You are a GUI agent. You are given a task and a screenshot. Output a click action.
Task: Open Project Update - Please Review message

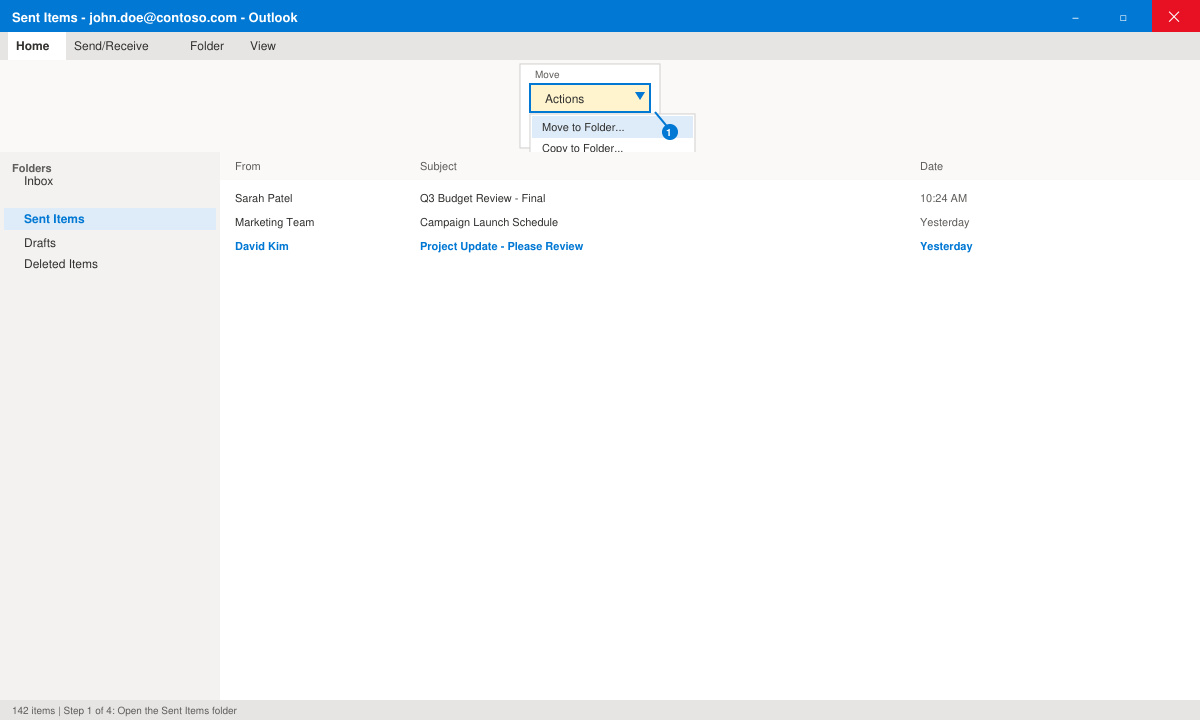[501, 246]
